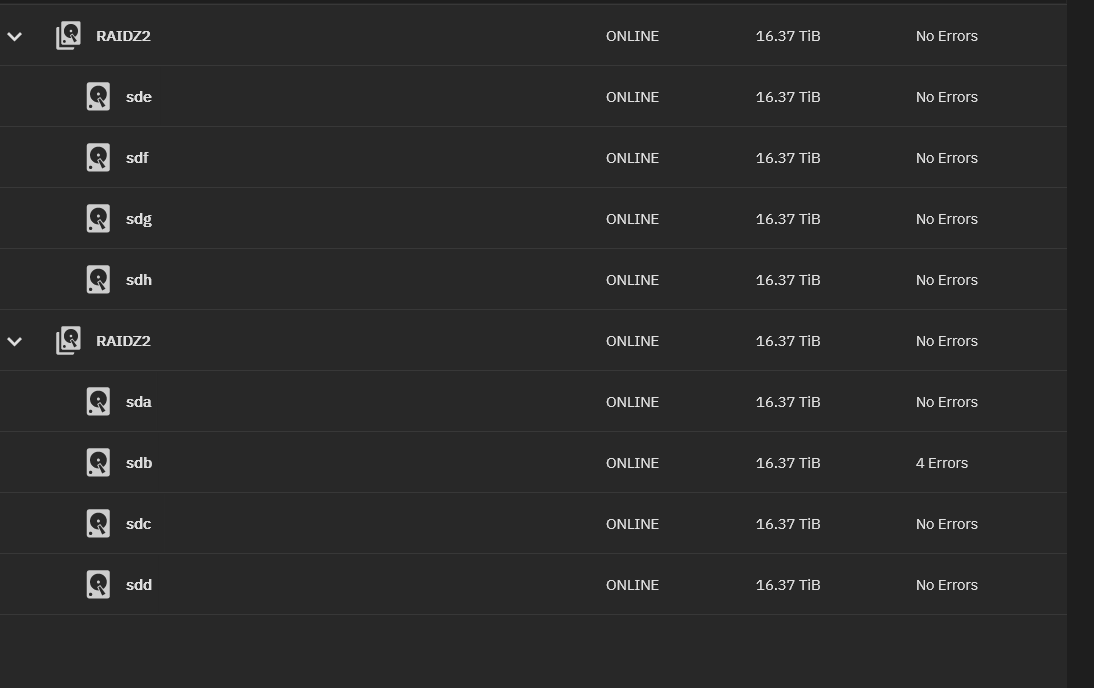Screen dimensions: 1094x688
Task: Click the sdg disk icon
Action: (98, 219)
